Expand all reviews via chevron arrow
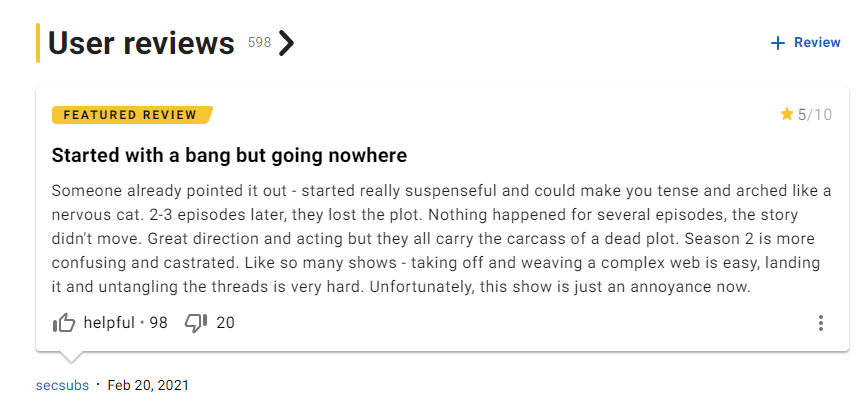Image resolution: width=868 pixels, height=407 pixels. 286,43
